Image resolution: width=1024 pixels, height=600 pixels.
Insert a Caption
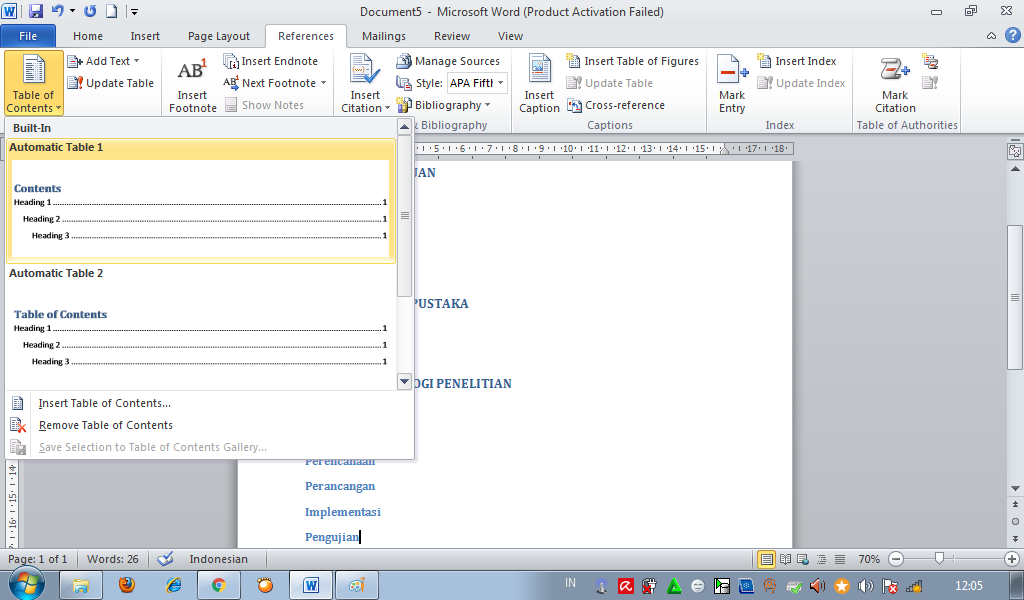(x=539, y=85)
